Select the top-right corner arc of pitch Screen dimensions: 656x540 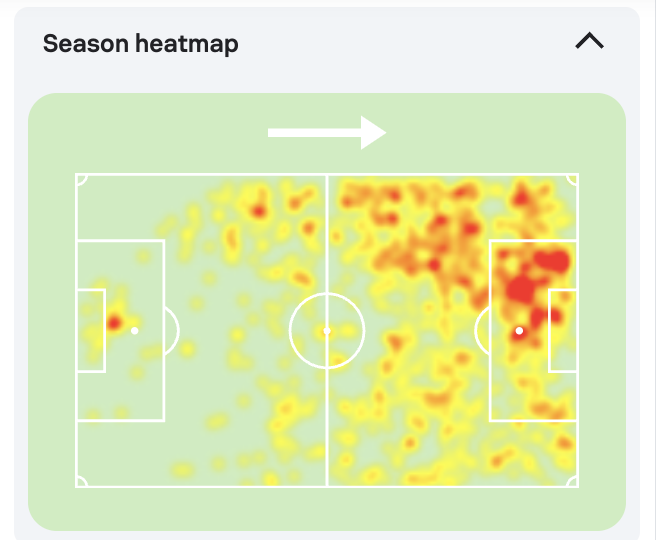[x=572, y=179]
